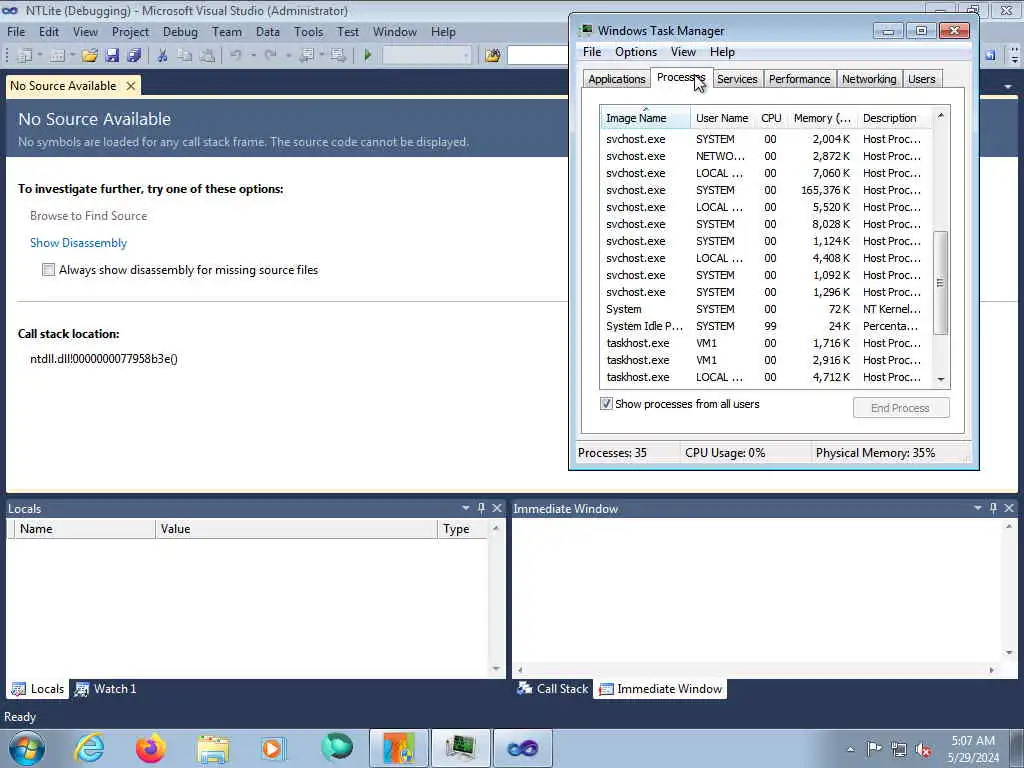The height and width of the screenshot is (768, 1024).
Task: Click the Immediate Window horizontal scrollbar right arrow
Action: coord(992,669)
